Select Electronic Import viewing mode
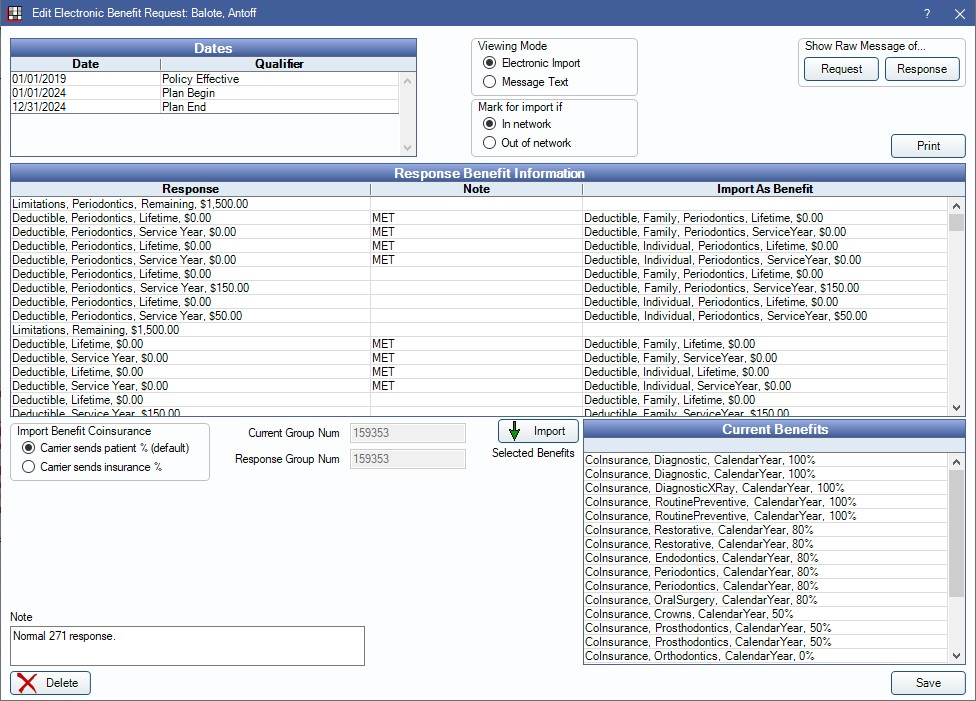The height and width of the screenshot is (701, 976). click(489, 63)
